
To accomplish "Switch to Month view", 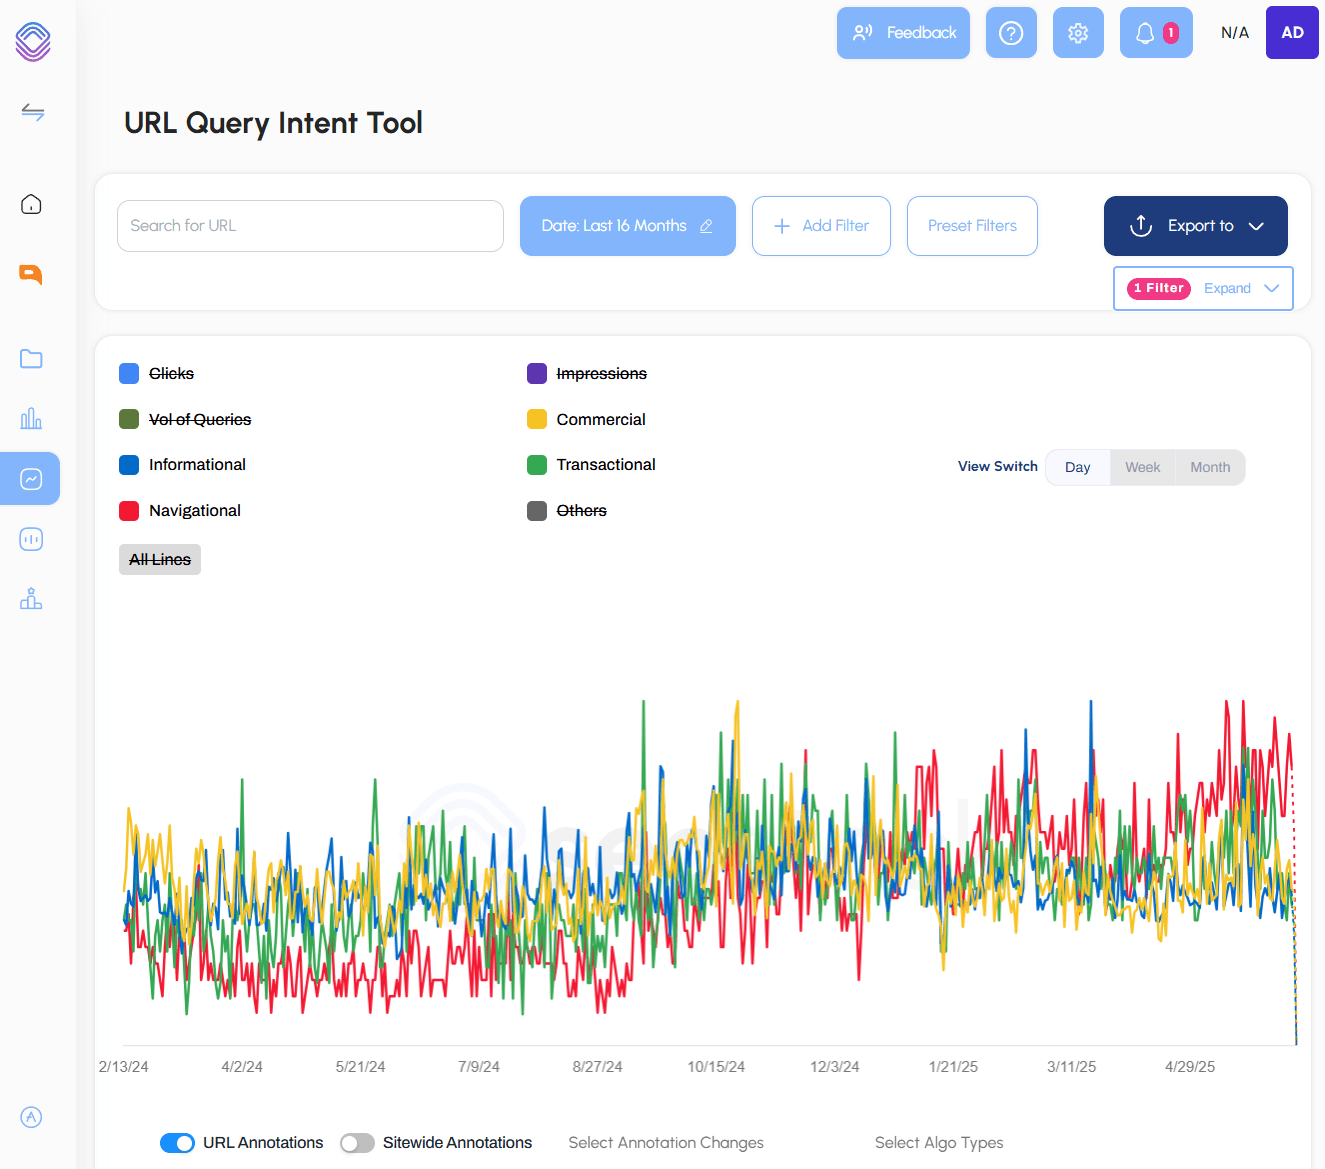I will (x=1209, y=467).
